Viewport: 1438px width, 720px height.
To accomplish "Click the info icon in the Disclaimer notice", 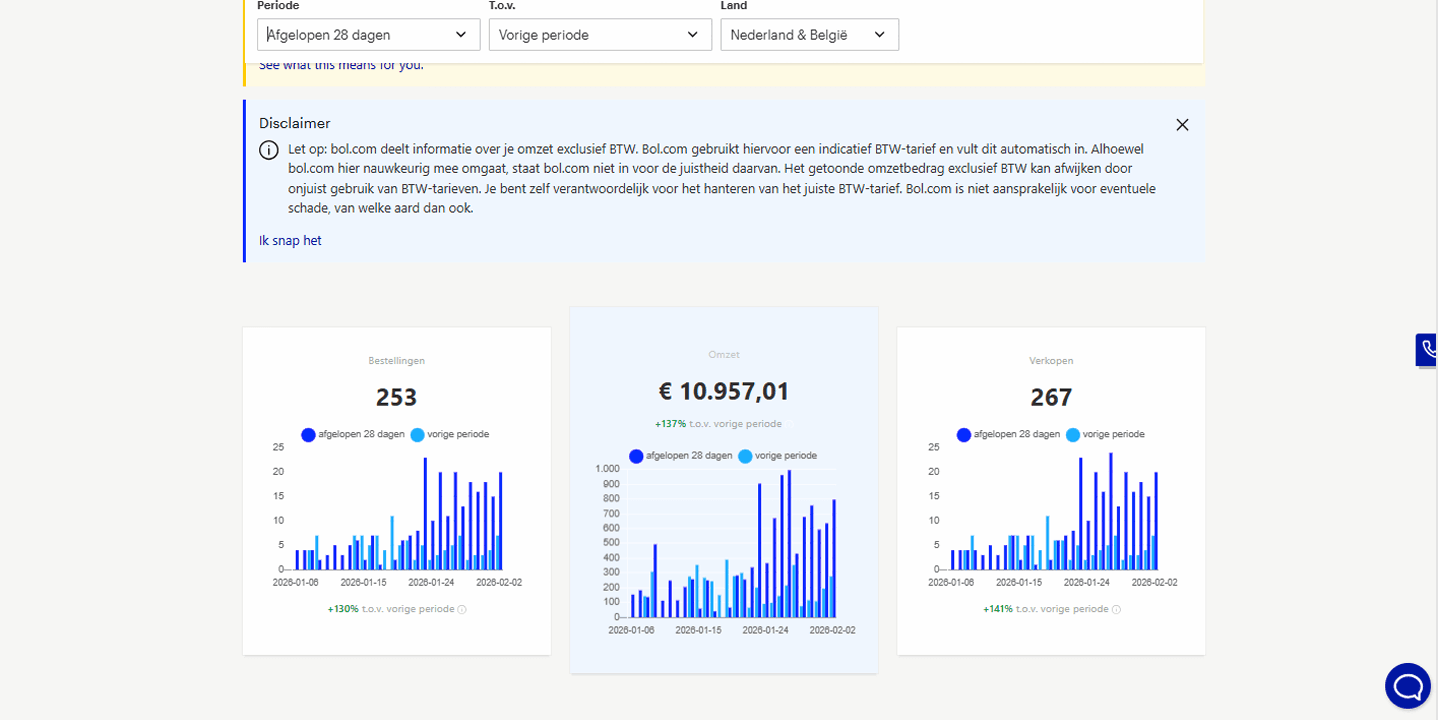I will [x=268, y=149].
